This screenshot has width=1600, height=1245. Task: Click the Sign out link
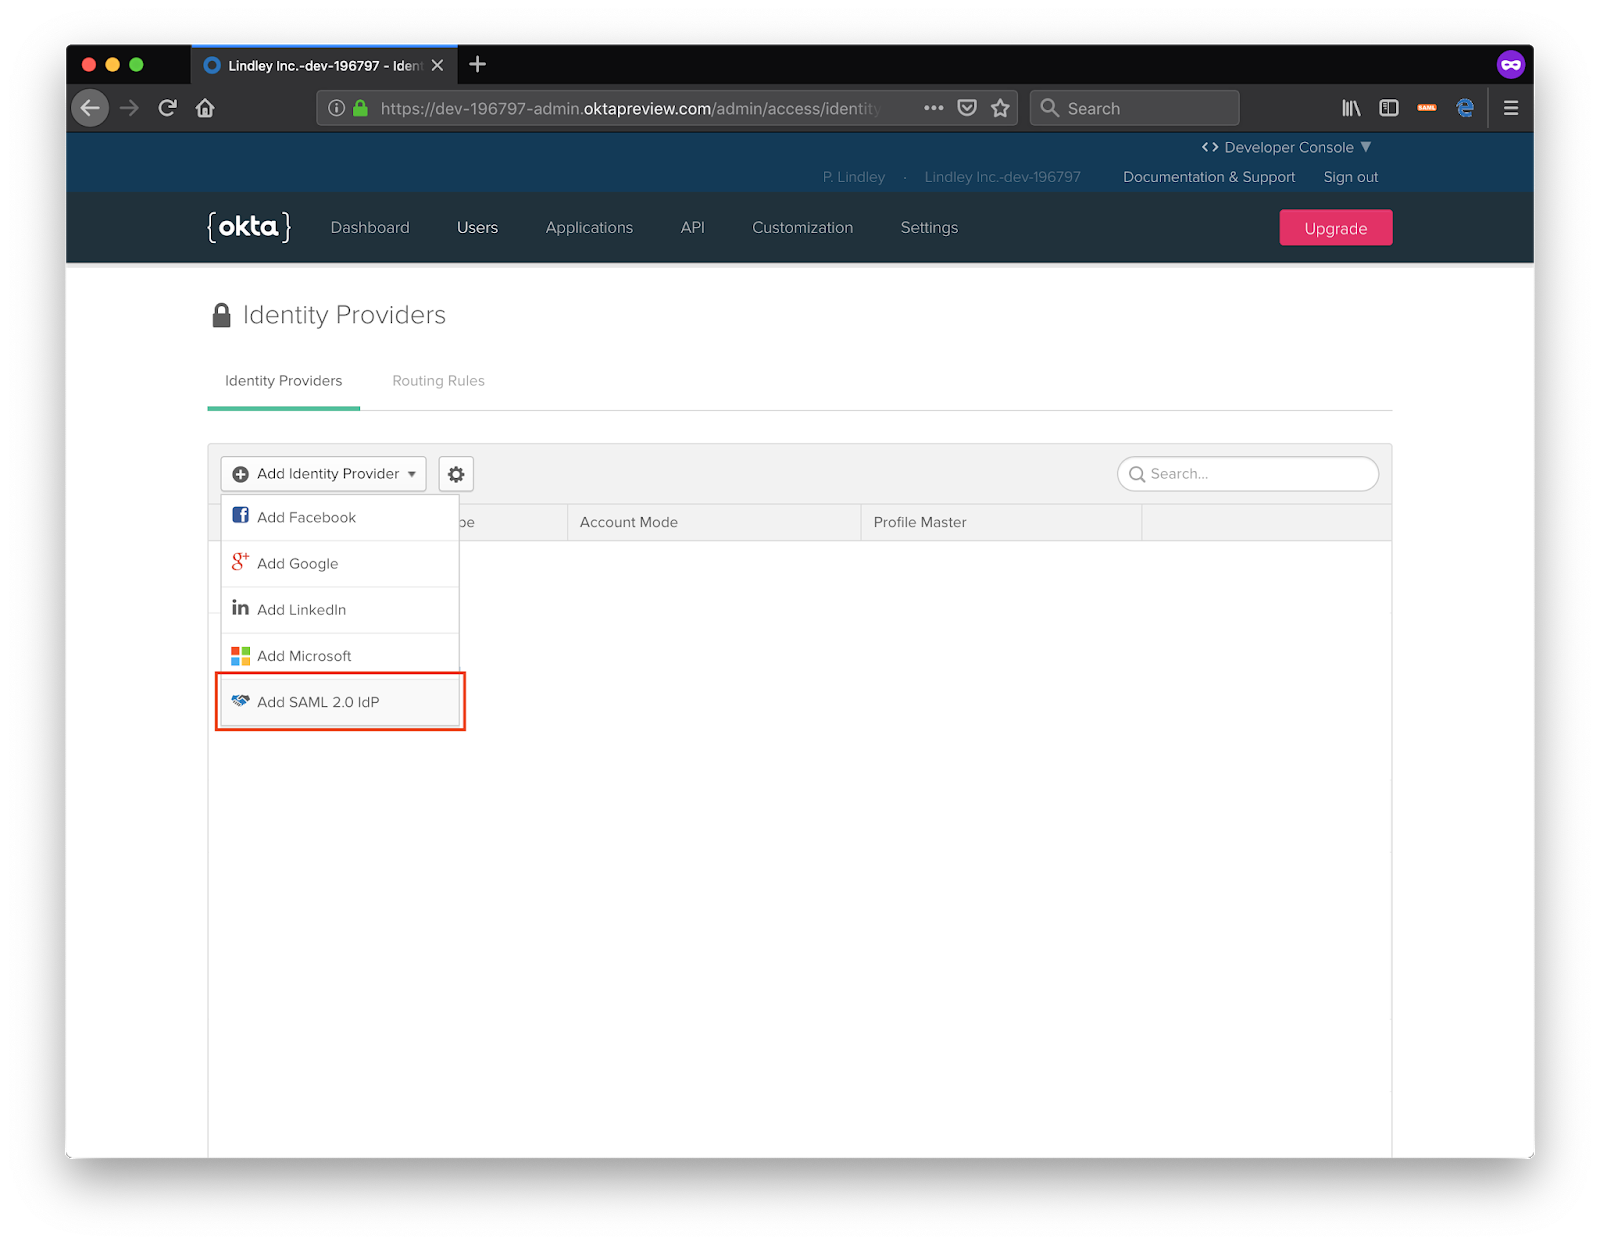1351,177
